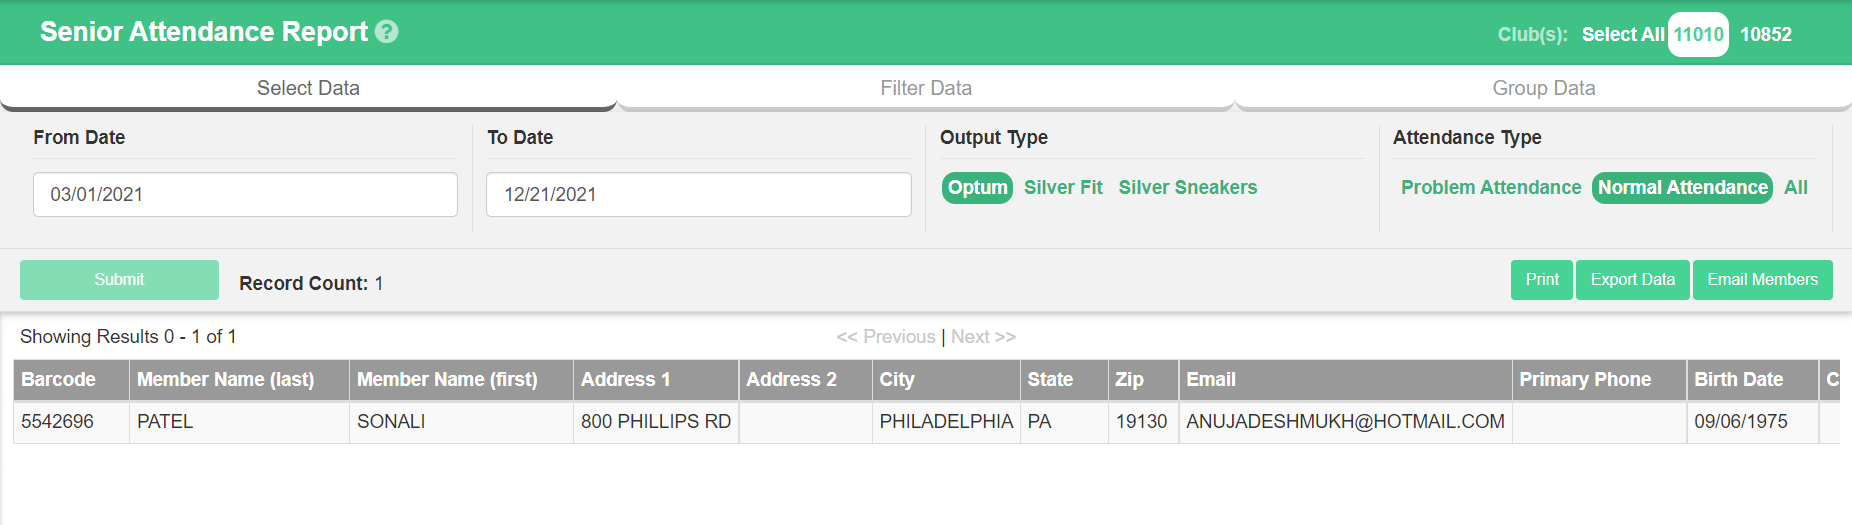Open Email Members
The image size is (1852, 525).
click(x=1763, y=280)
